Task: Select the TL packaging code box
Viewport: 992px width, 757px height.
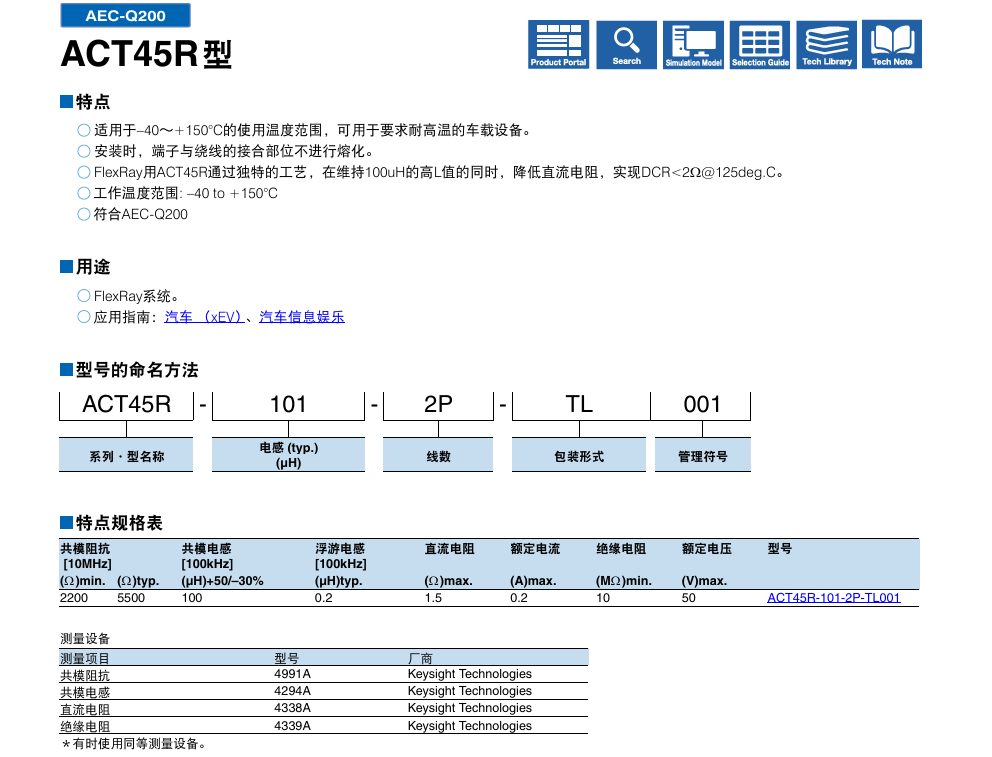Action: [x=580, y=405]
